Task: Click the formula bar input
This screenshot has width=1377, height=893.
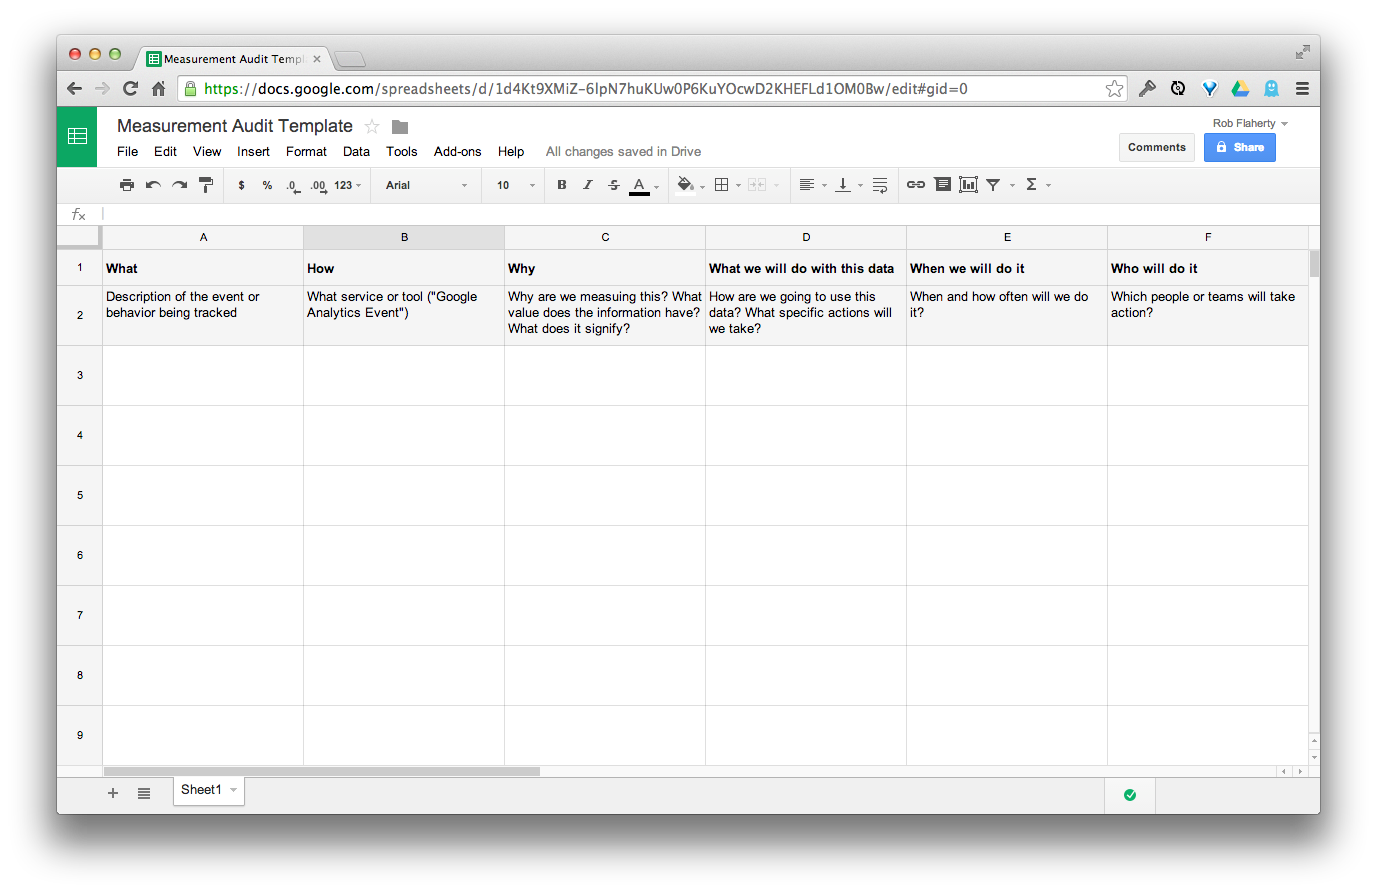Action: (710, 215)
